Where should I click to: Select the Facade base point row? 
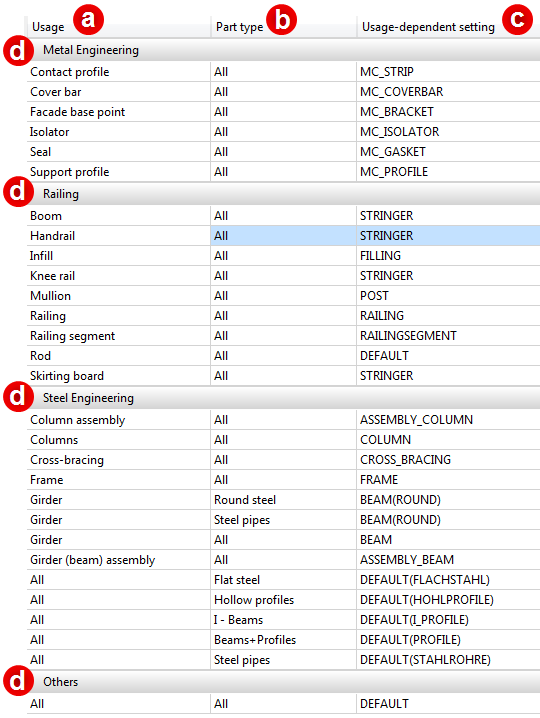tap(284, 112)
